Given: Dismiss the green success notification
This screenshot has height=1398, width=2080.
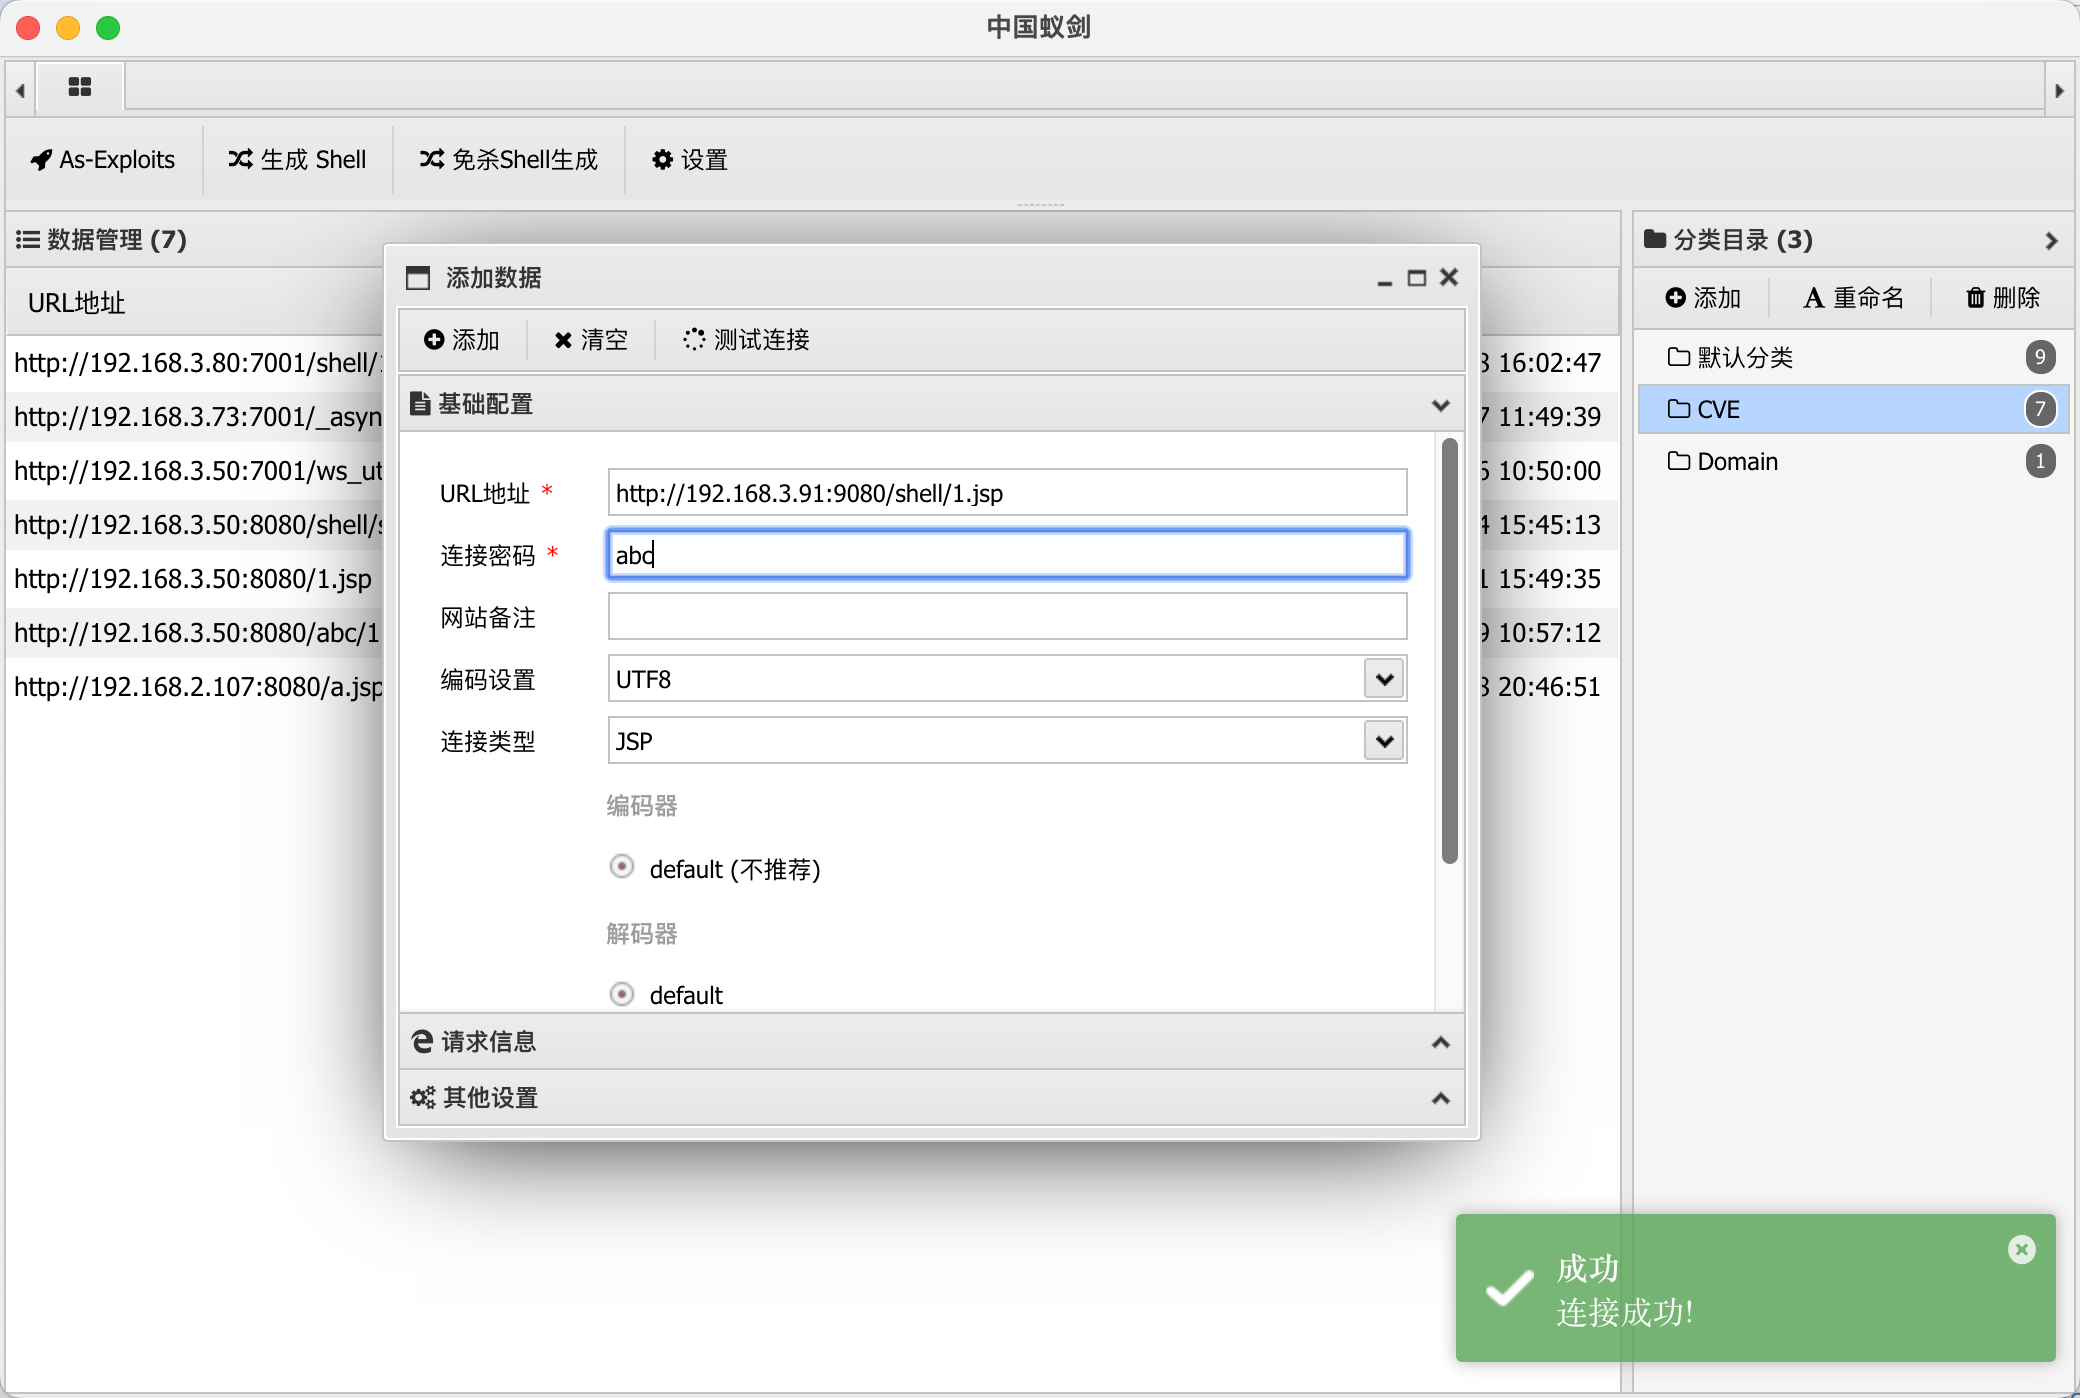Looking at the screenshot, I should coord(2021,1249).
